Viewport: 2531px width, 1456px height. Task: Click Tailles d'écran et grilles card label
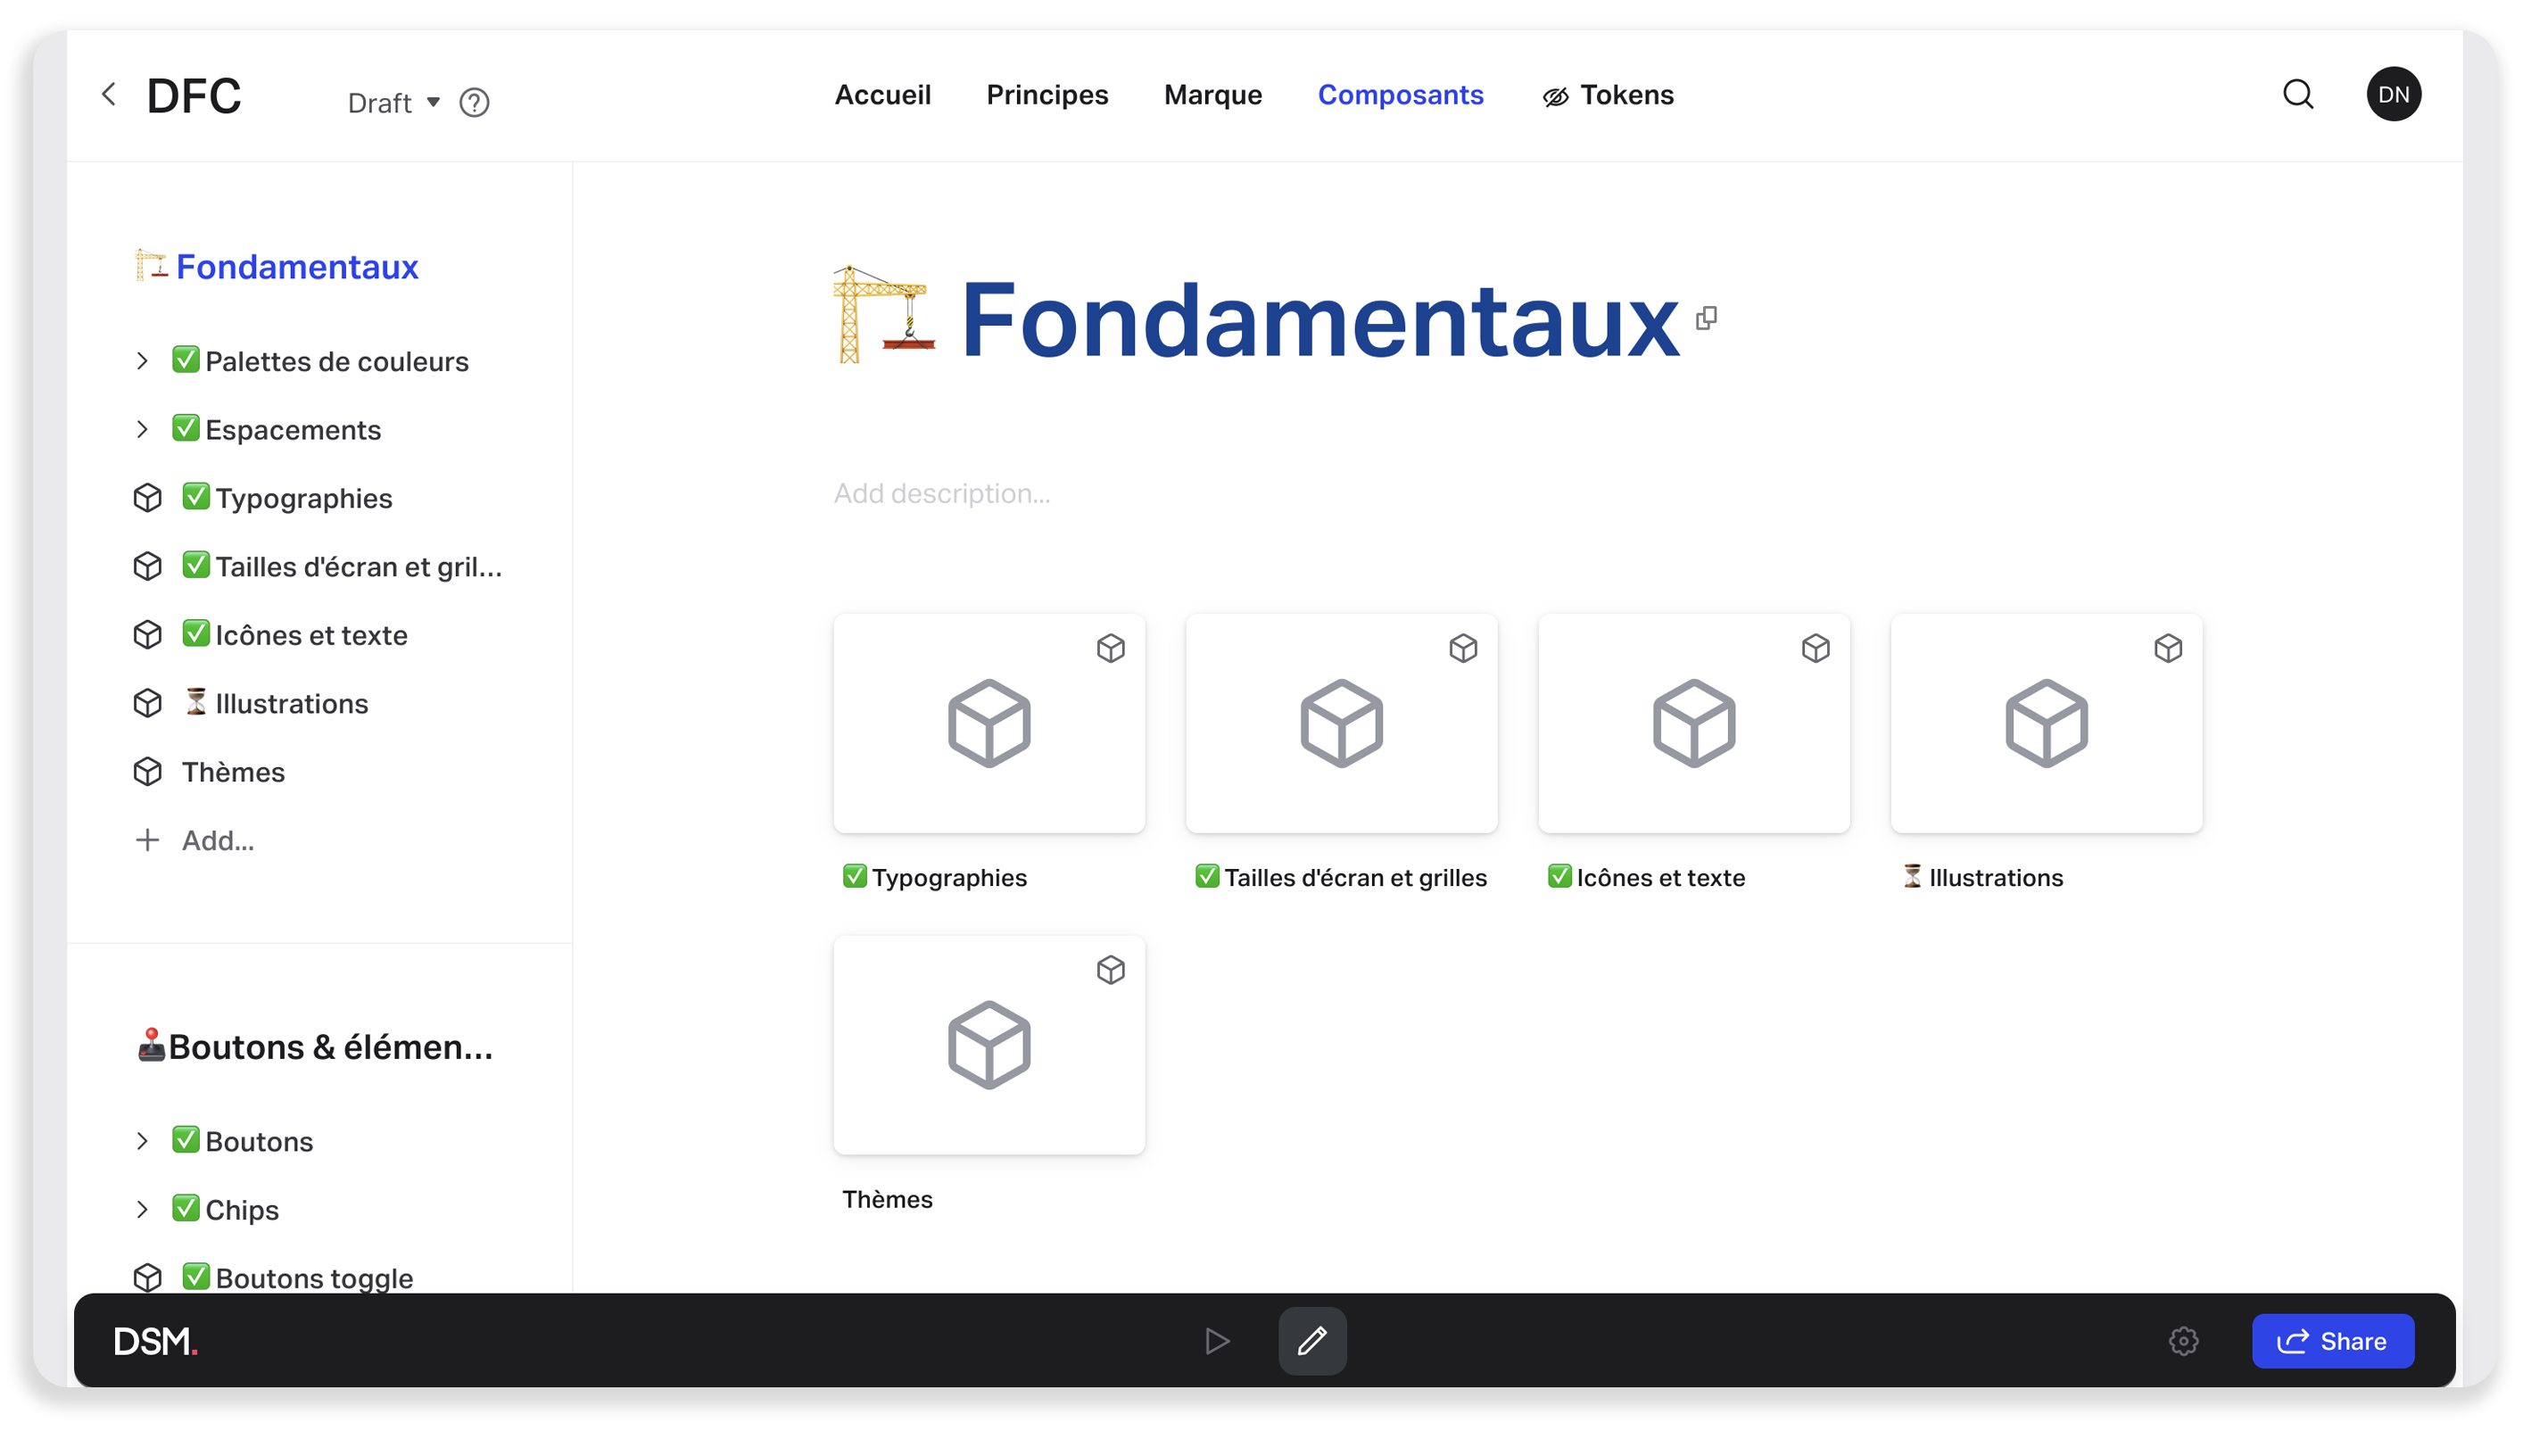(x=1341, y=877)
